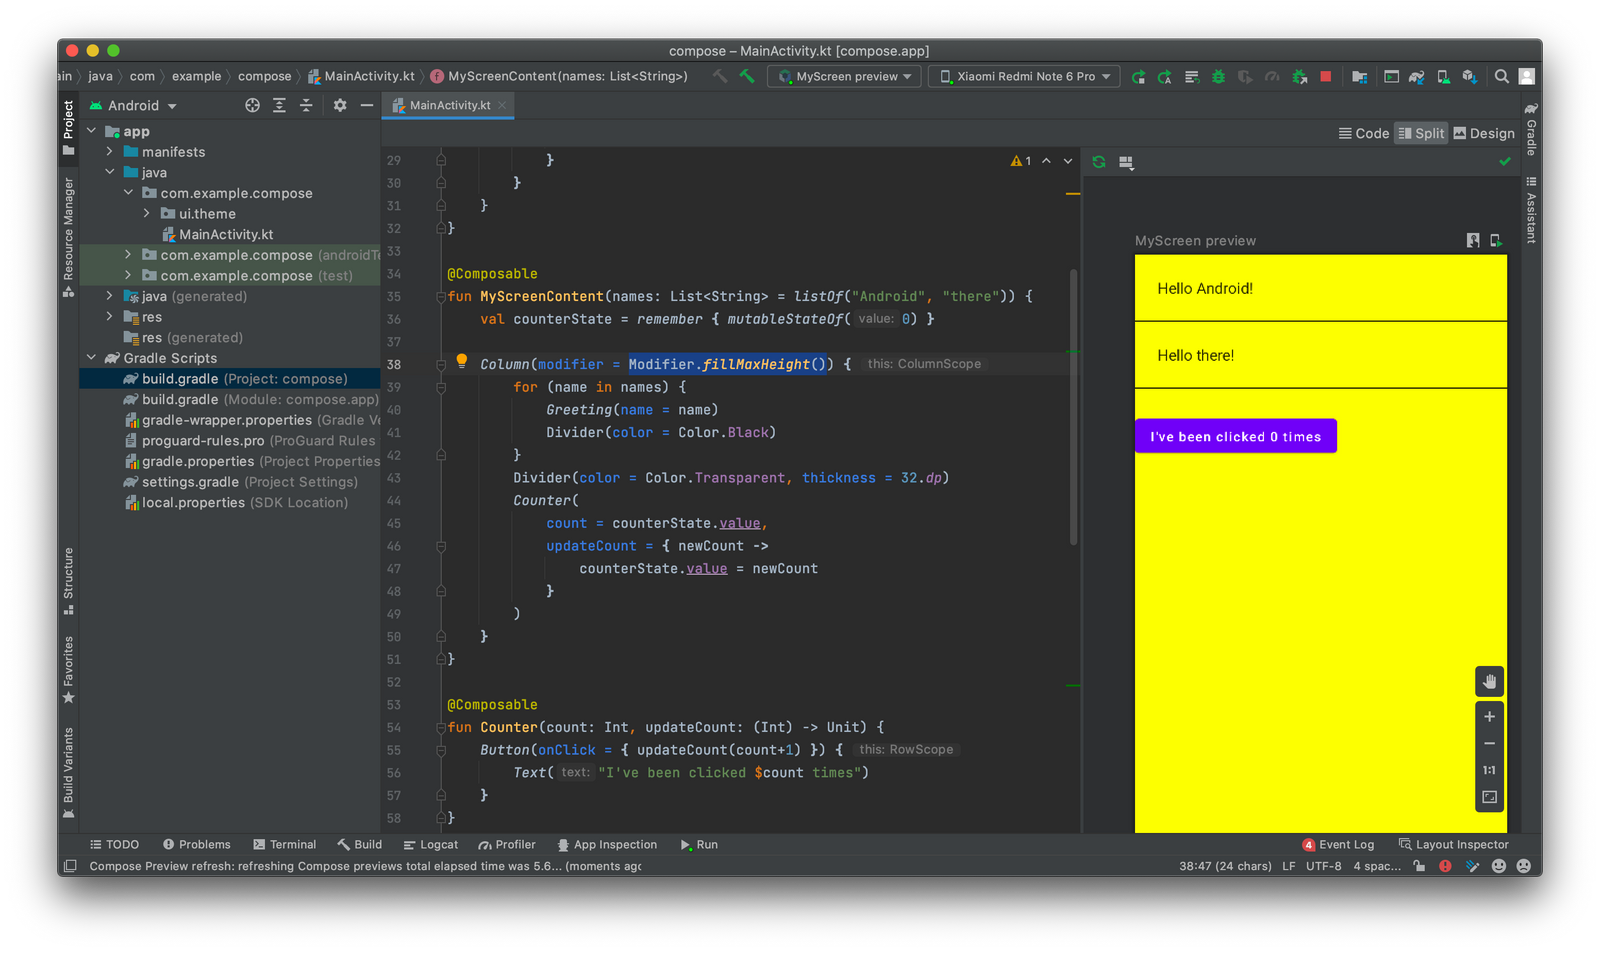The height and width of the screenshot is (953, 1600).
Task: Open the MyScreen preview configuration dropdown
Action: point(843,76)
